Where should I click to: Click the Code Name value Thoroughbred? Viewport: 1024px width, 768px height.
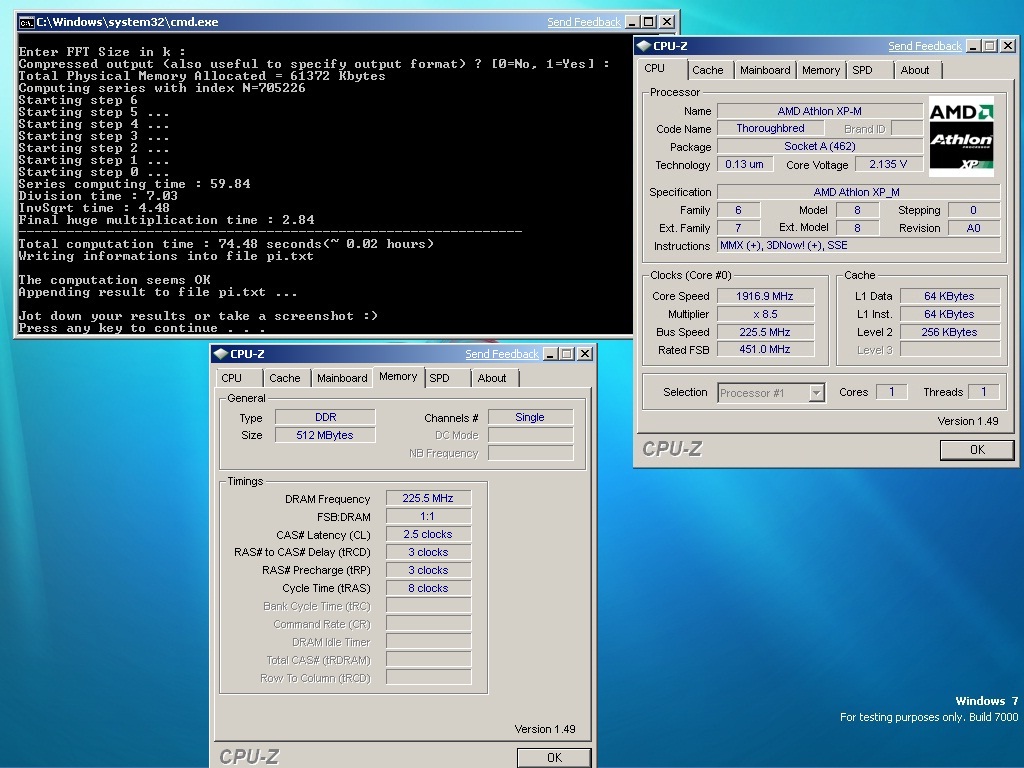(770, 129)
